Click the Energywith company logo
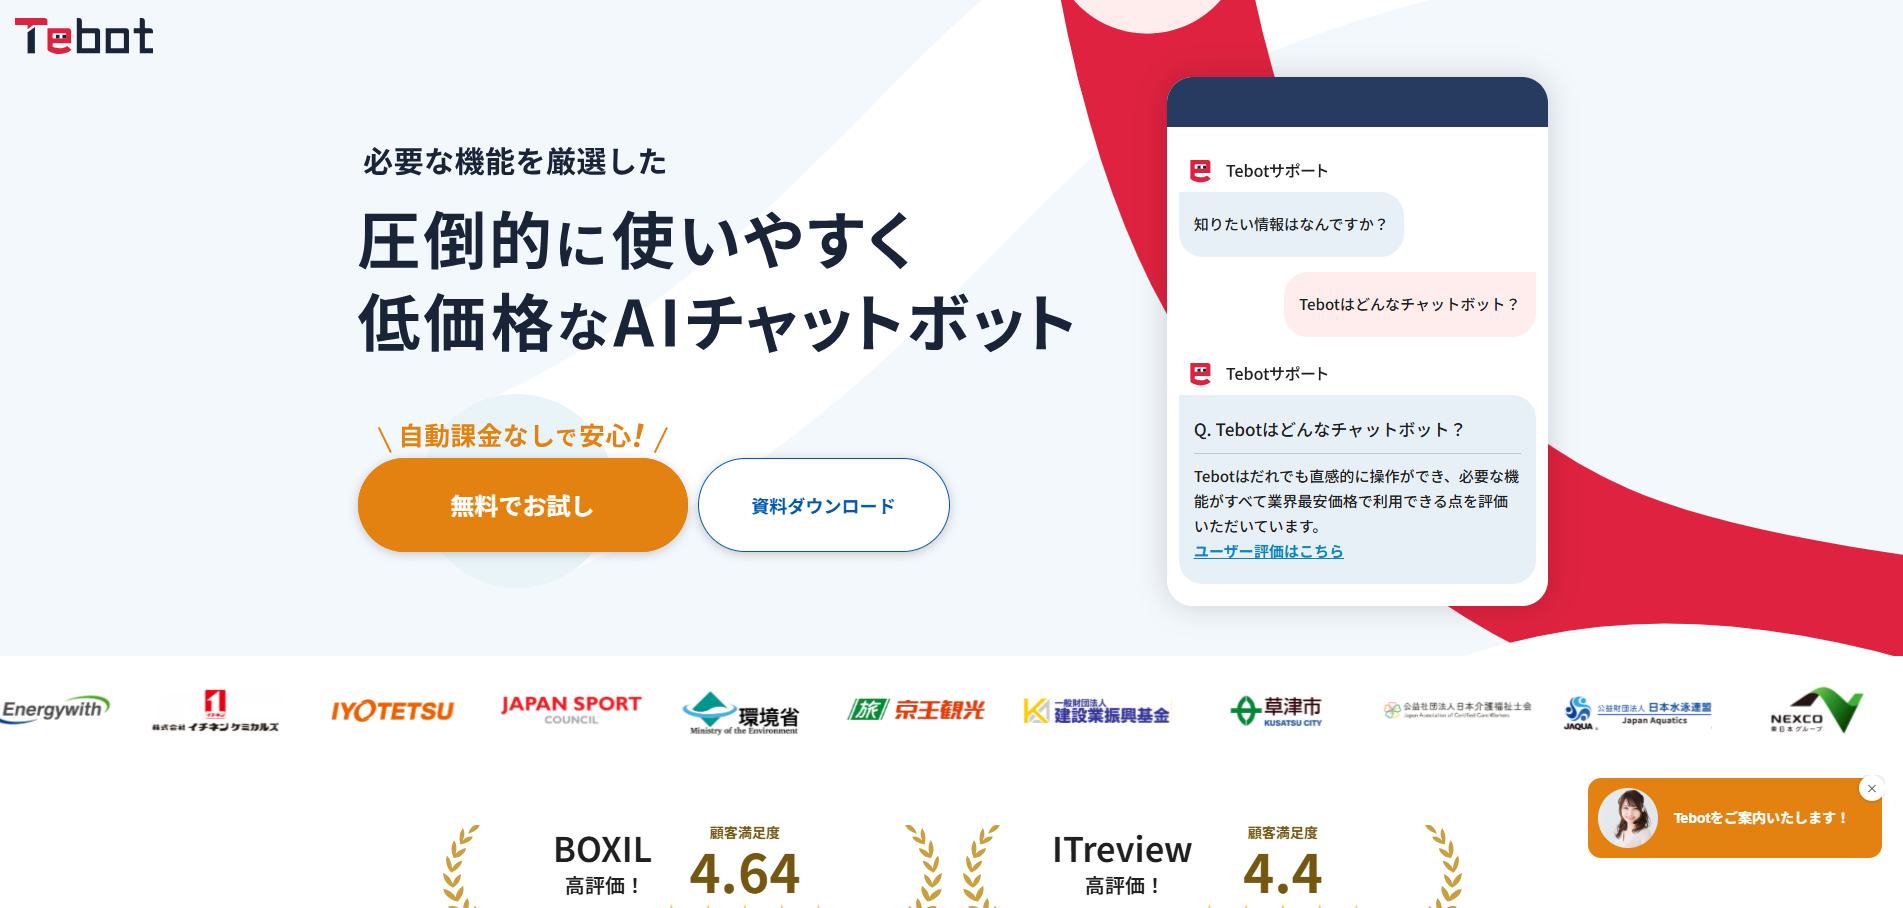The image size is (1903, 908). click(x=55, y=710)
